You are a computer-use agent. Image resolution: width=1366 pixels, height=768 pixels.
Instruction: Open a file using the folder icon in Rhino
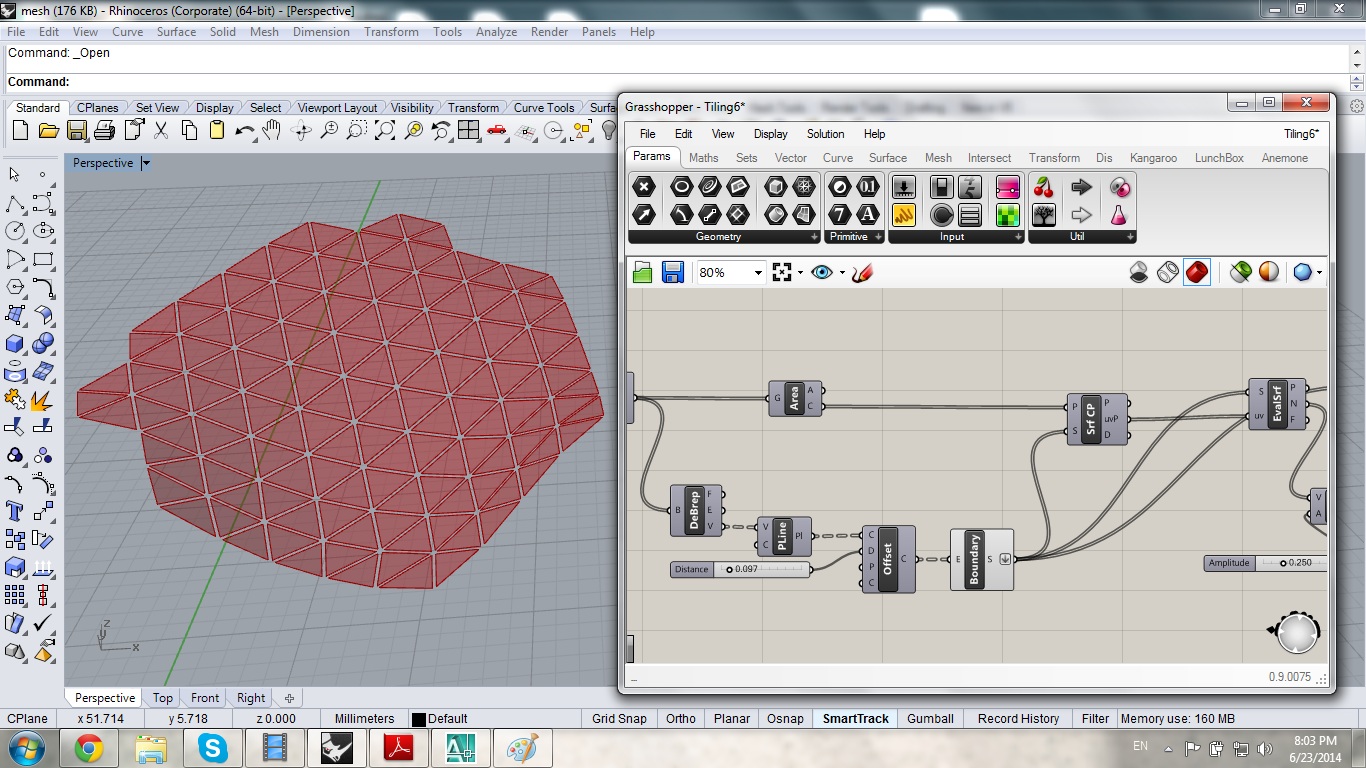pos(48,131)
